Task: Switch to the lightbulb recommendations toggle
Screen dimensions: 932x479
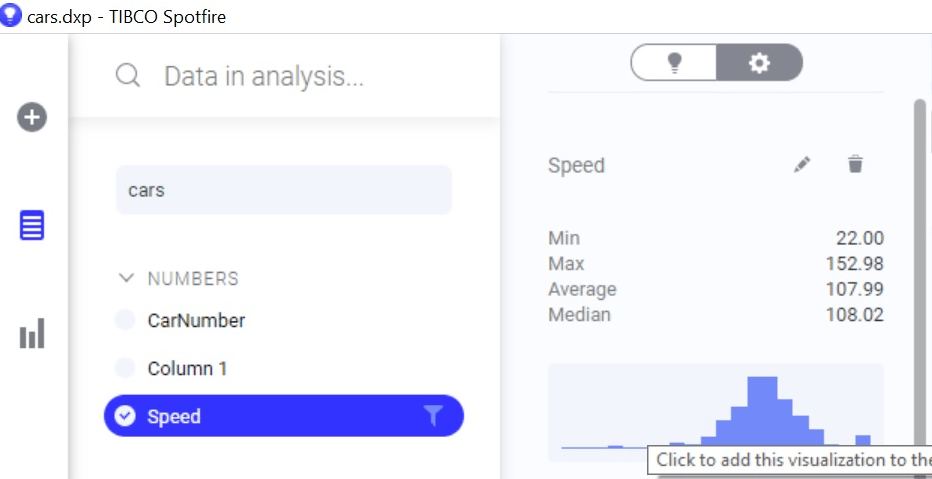Action: point(674,62)
